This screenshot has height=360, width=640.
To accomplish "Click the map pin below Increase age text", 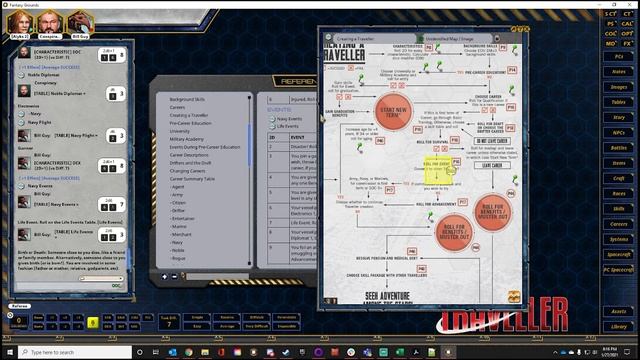I will click(x=360, y=147).
